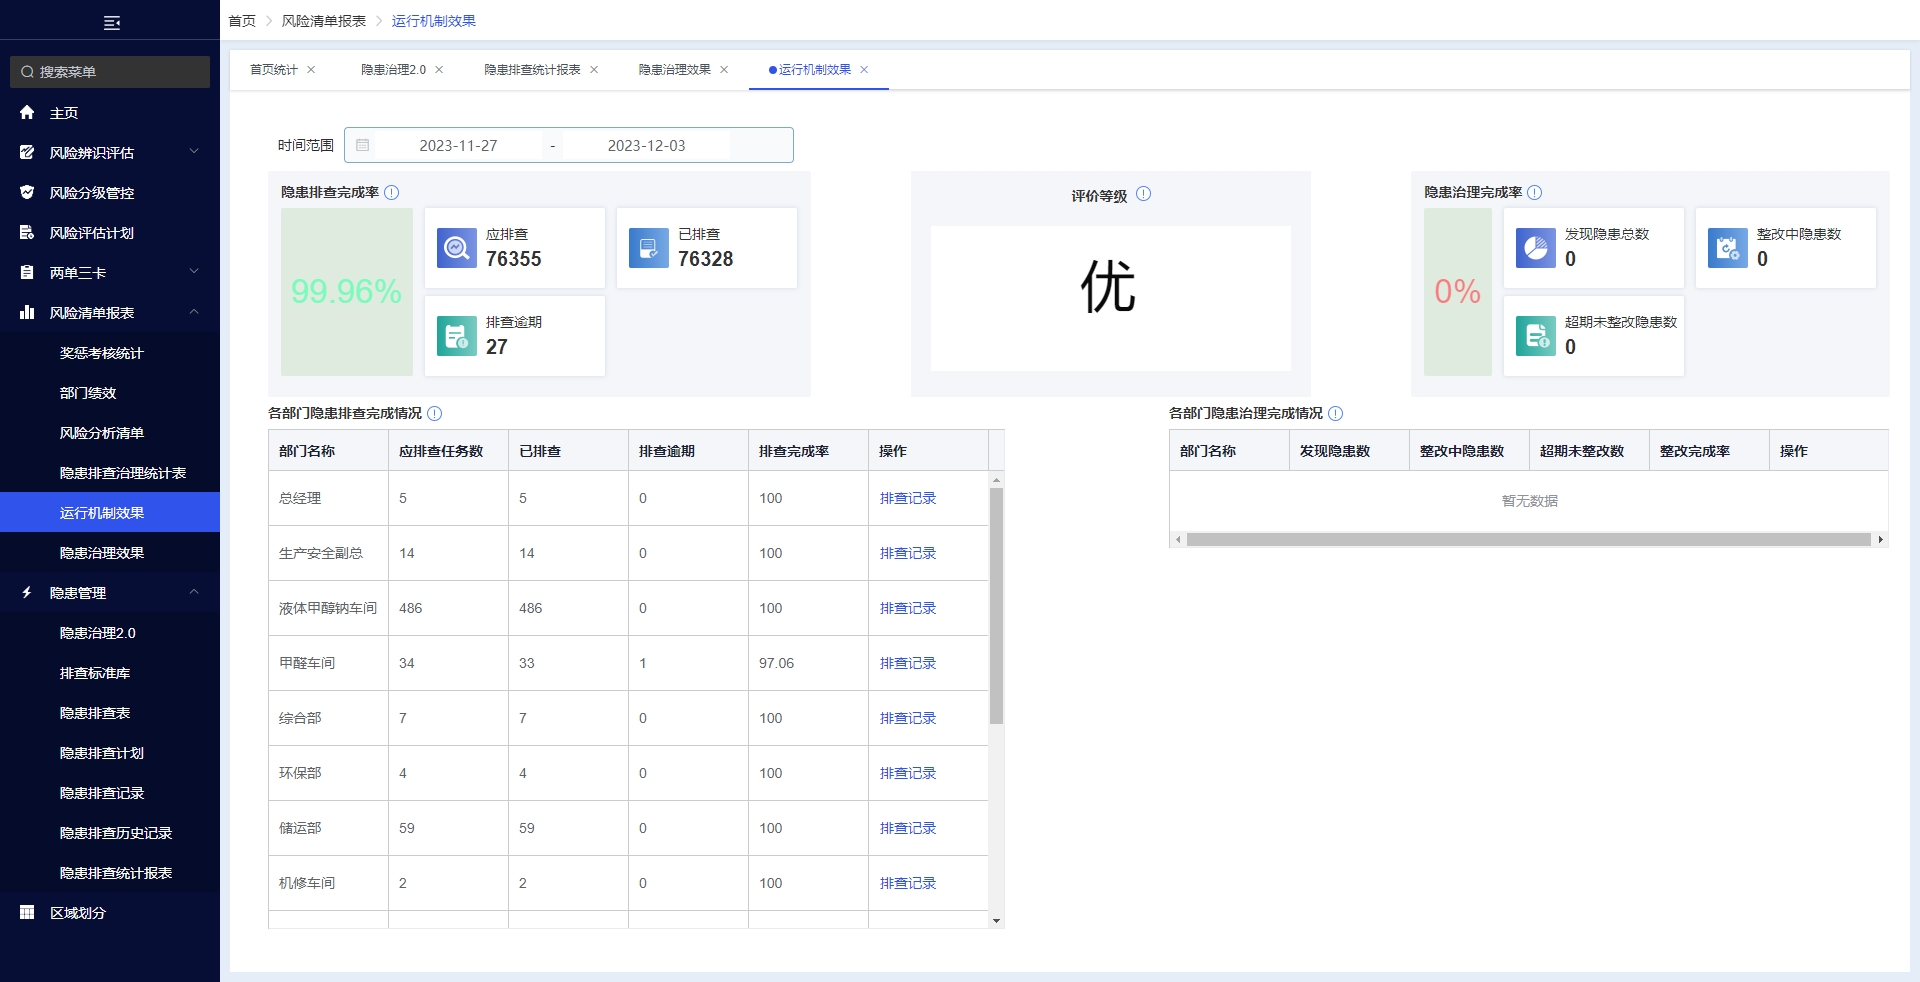This screenshot has height=982, width=1920.
Task: Click the shield icon beside 风险分级管控
Action: coord(27,192)
